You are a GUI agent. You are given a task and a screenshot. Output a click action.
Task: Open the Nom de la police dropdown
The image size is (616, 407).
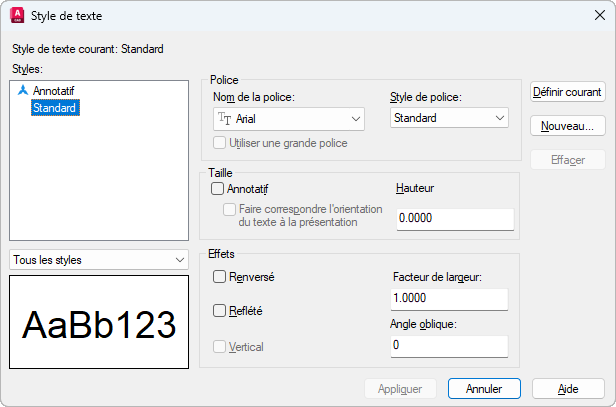tap(289, 119)
